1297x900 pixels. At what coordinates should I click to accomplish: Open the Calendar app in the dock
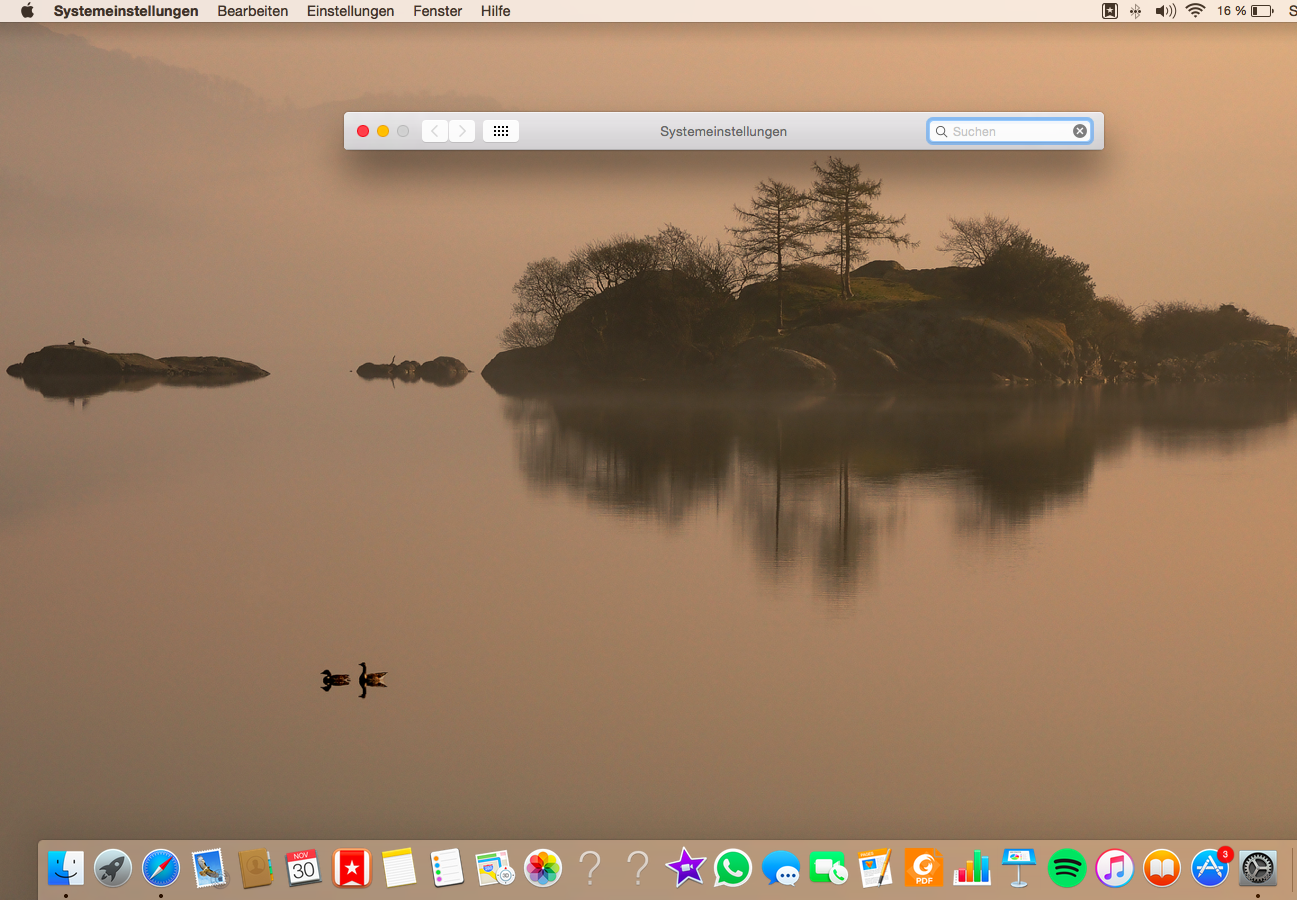[303, 867]
